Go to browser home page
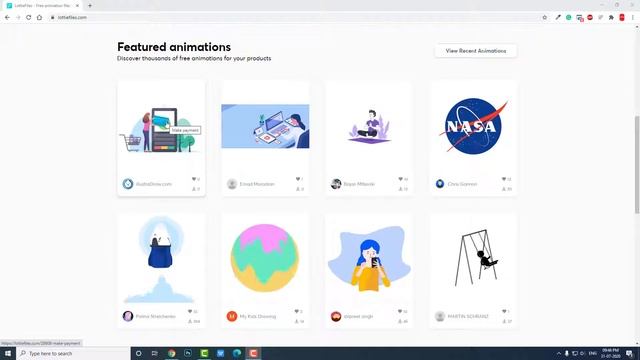Screen dimensions: 640x360 point(39,17)
